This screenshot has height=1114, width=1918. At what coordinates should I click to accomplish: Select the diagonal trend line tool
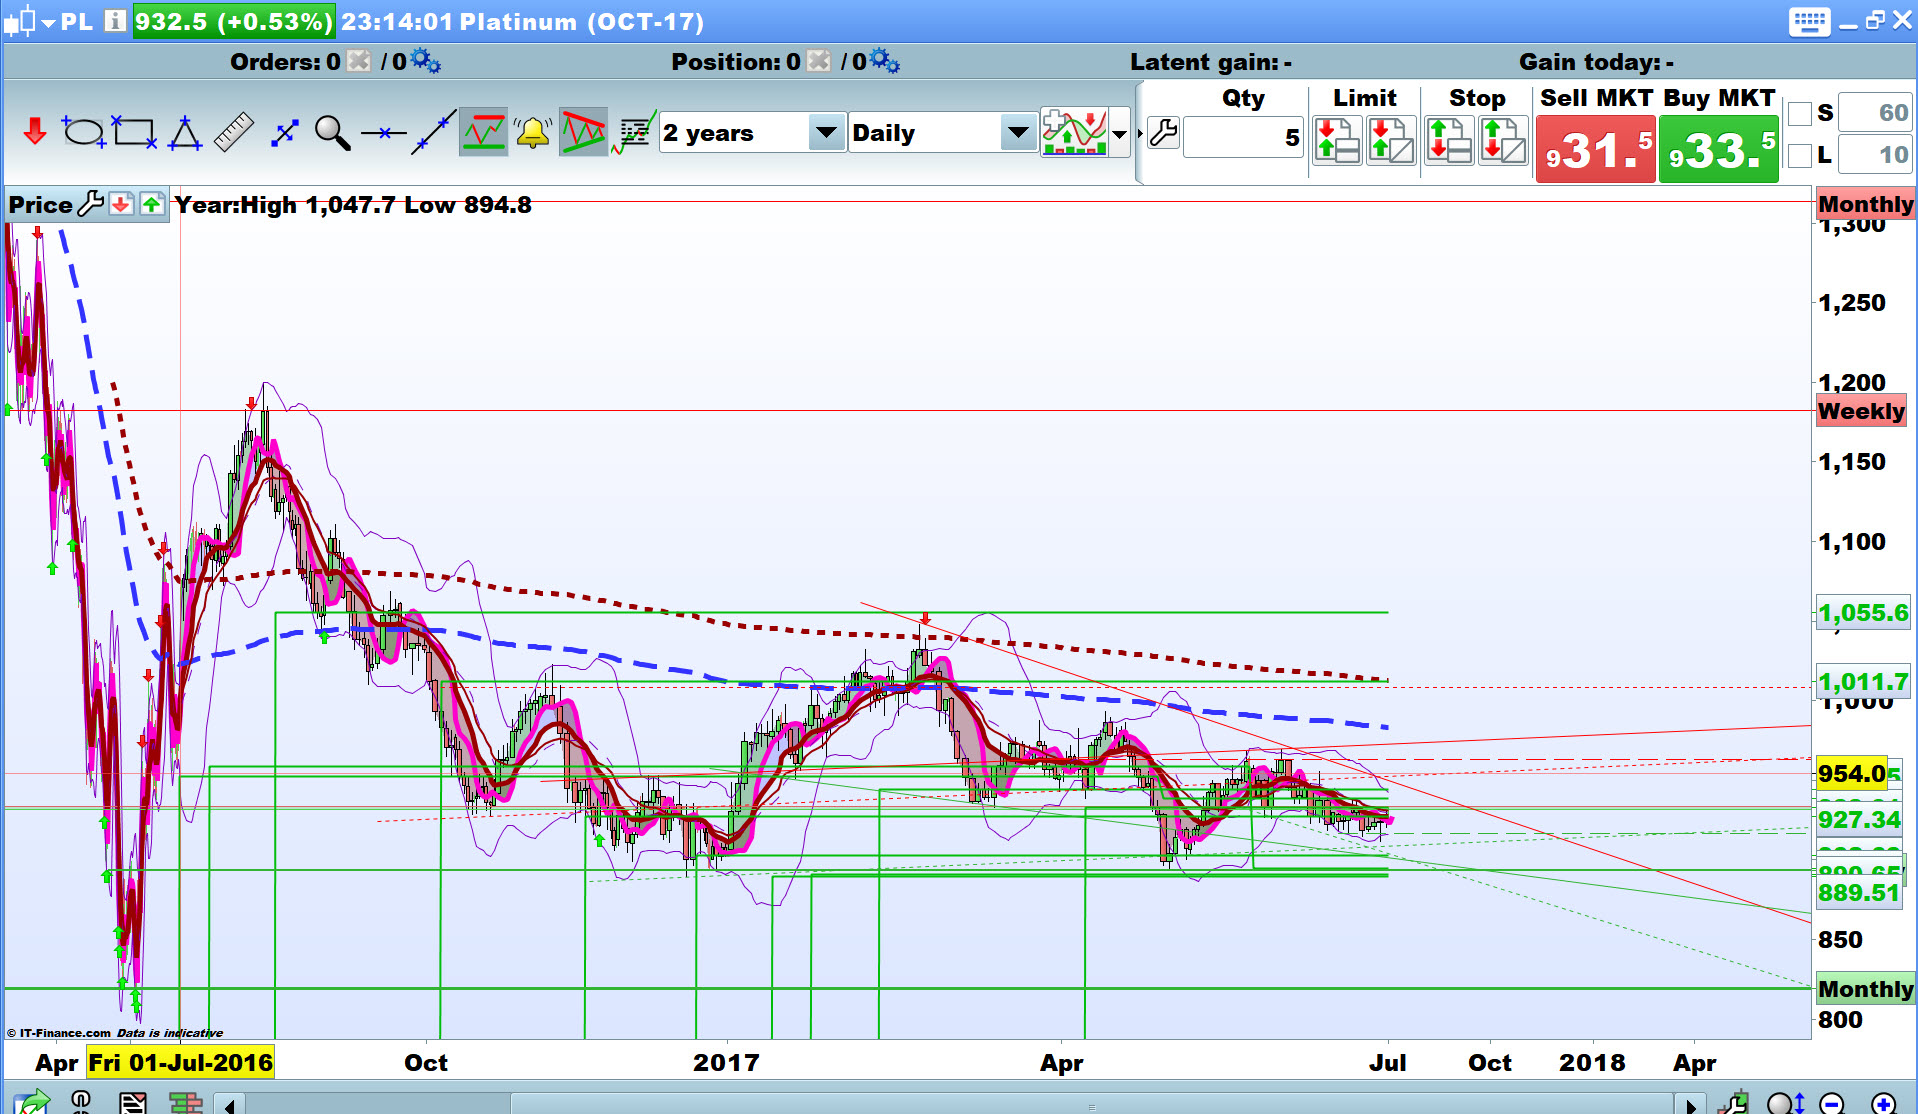[x=434, y=132]
